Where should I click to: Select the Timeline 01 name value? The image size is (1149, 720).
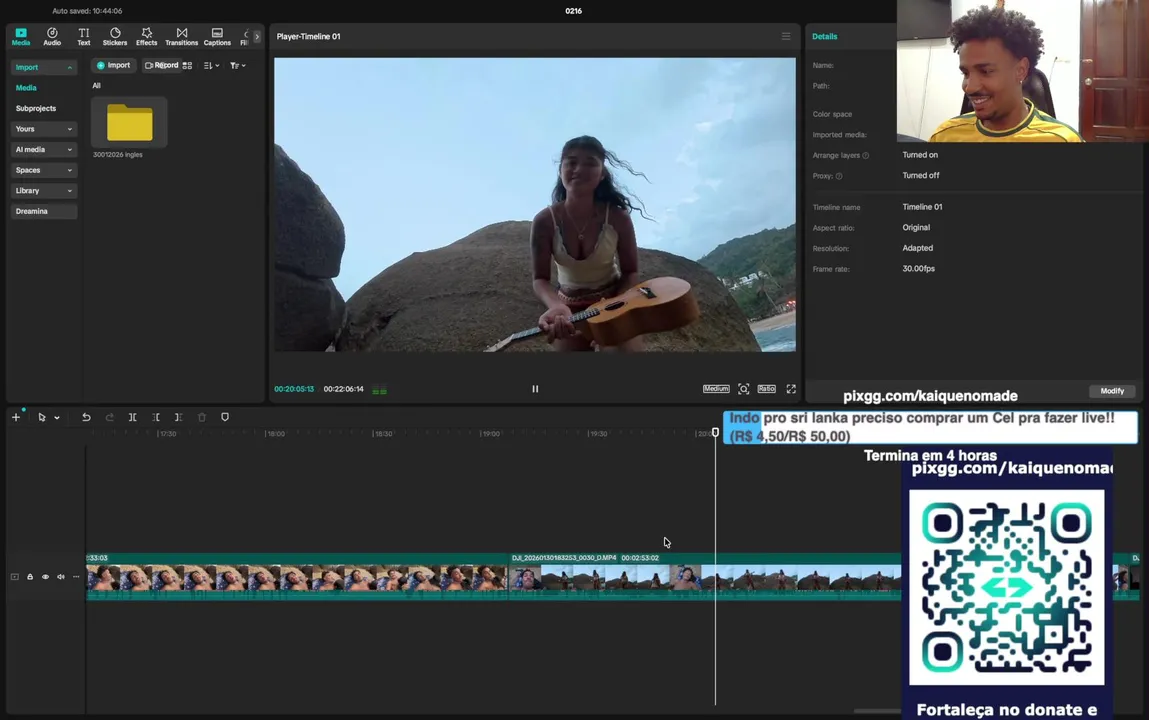pos(923,207)
